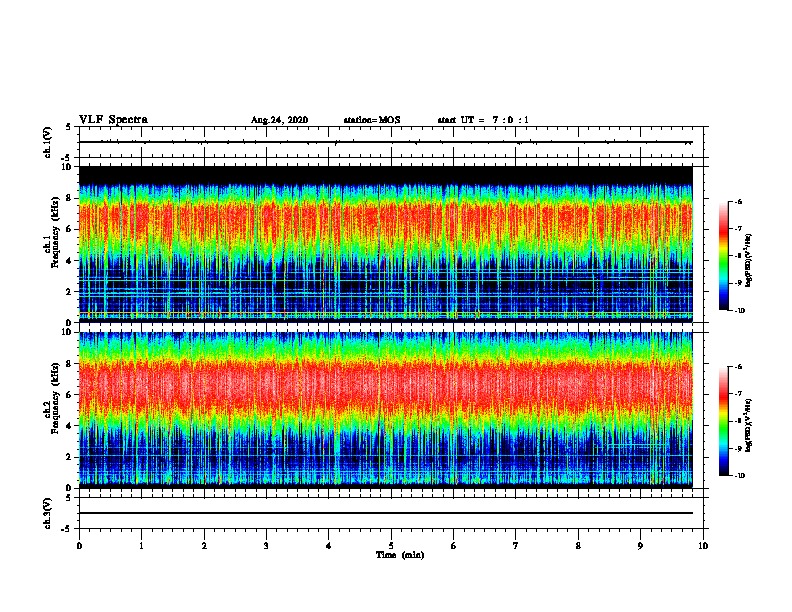
Task: Select the date text "Aug.24, 2020"
Action: 279,120
